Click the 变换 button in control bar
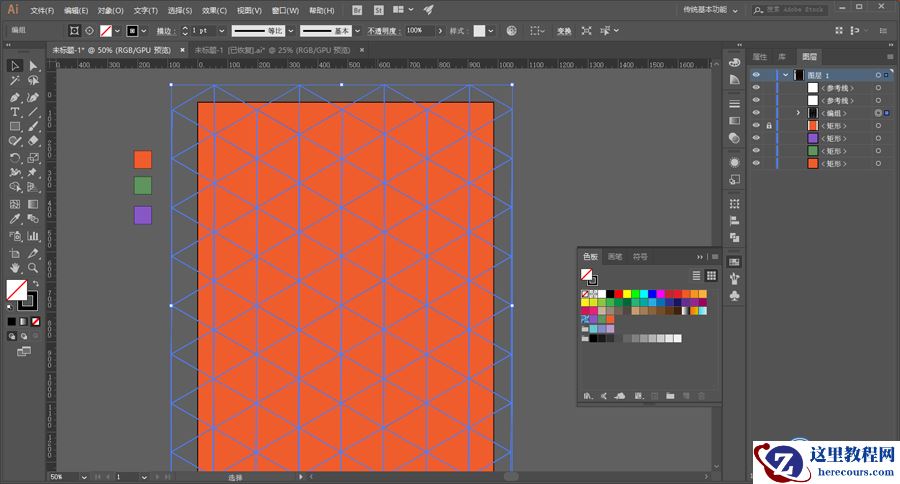The width and height of the screenshot is (900, 484). point(564,31)
